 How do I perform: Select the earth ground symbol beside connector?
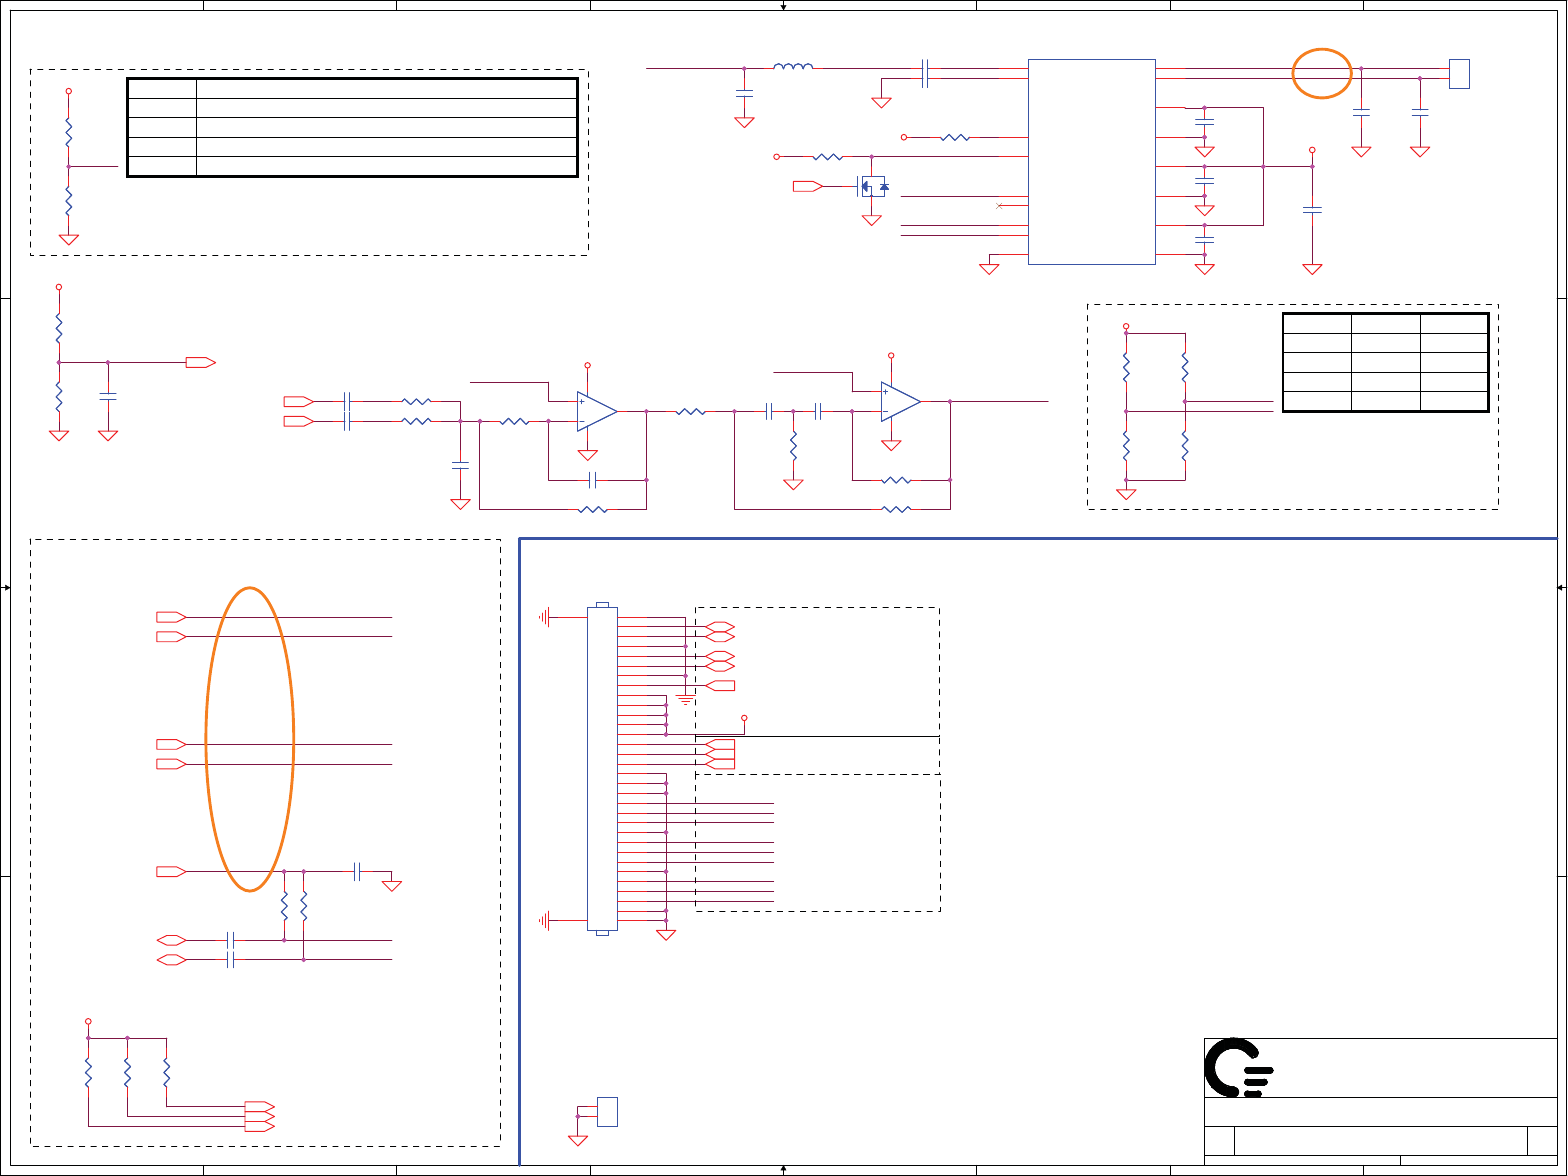[685, 700]
